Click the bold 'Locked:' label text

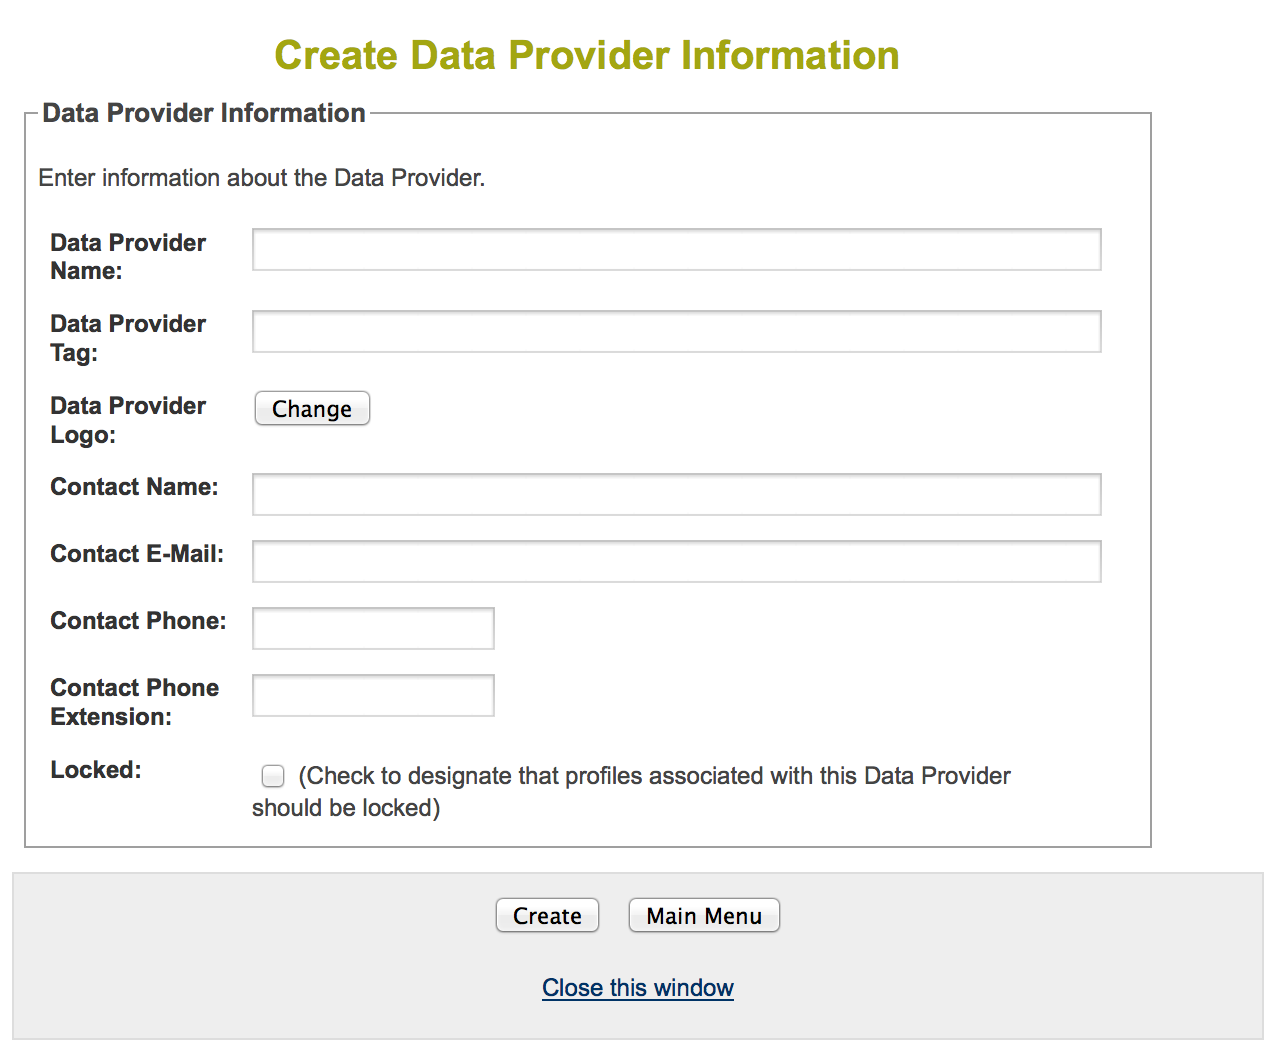[x=96, y=770]
